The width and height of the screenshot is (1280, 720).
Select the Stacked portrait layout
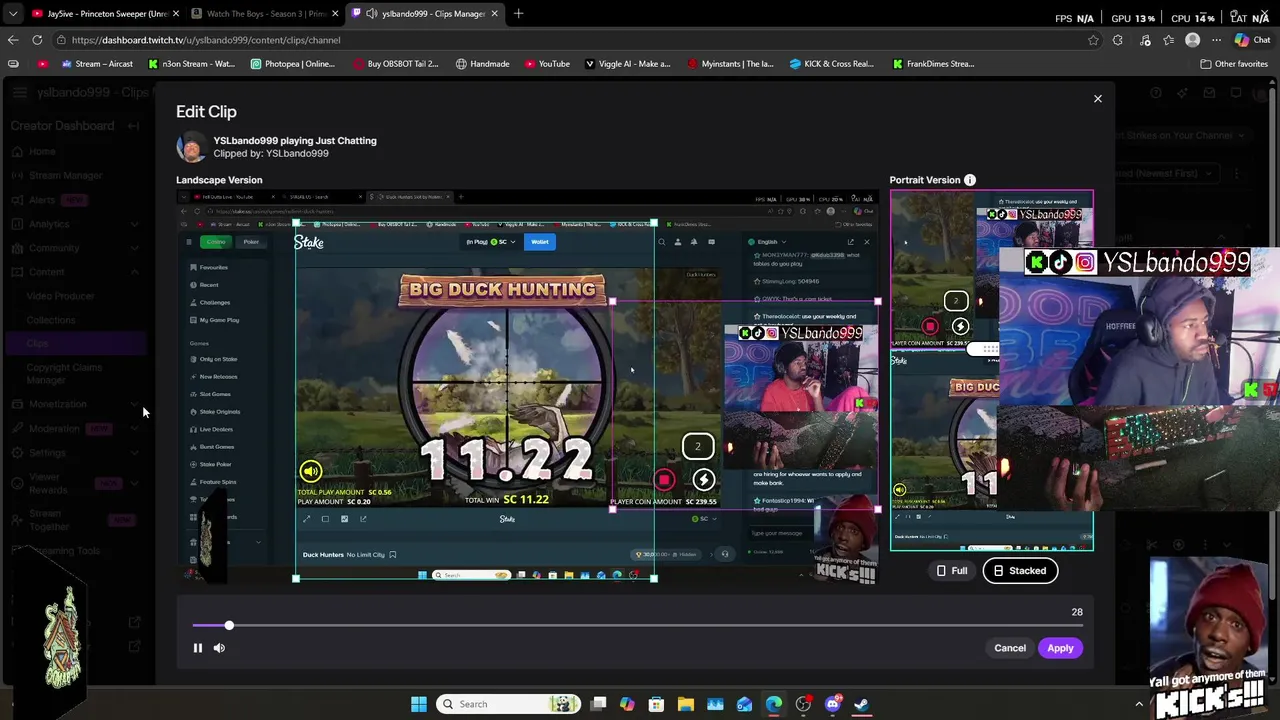click(1020, 571)
